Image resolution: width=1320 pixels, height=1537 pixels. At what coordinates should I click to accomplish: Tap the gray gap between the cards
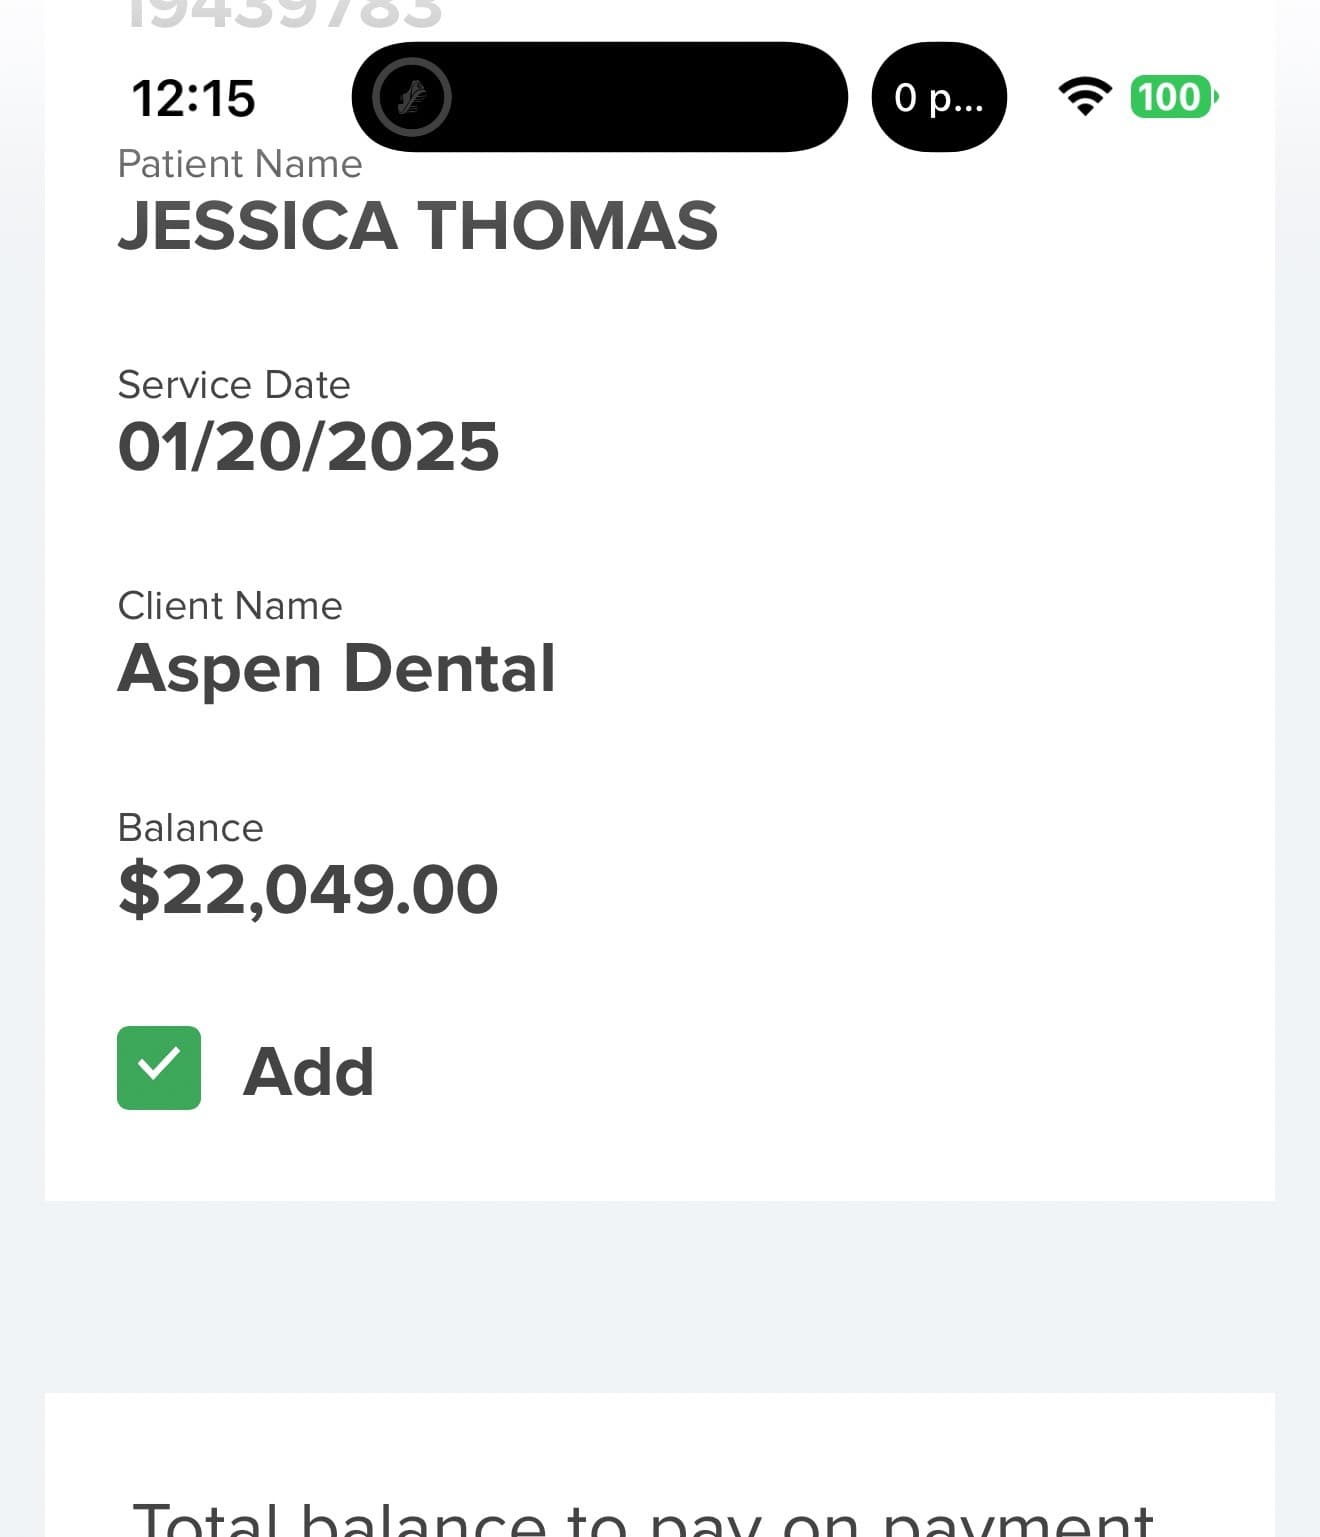pos(660,1296)
